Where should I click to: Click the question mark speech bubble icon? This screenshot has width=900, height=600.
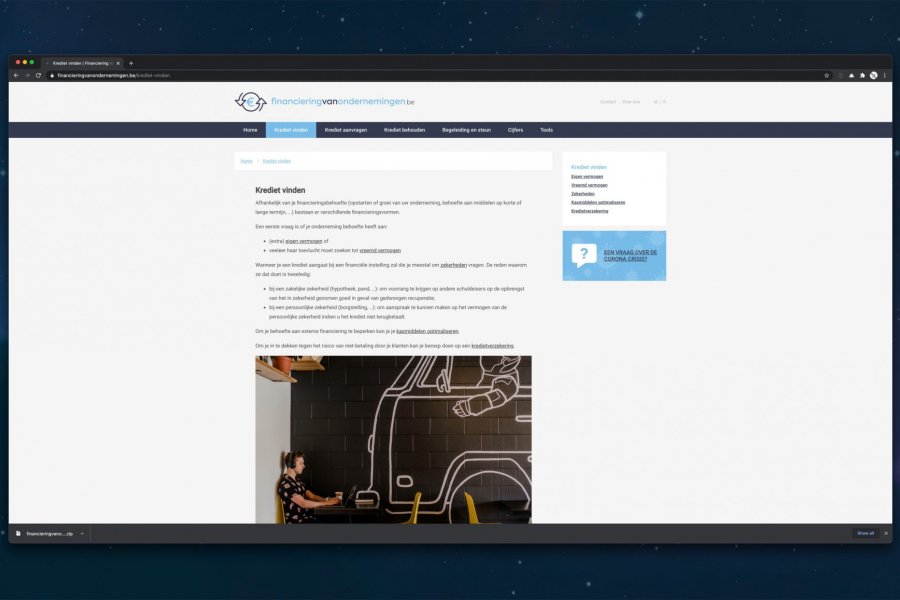[584, 255]
